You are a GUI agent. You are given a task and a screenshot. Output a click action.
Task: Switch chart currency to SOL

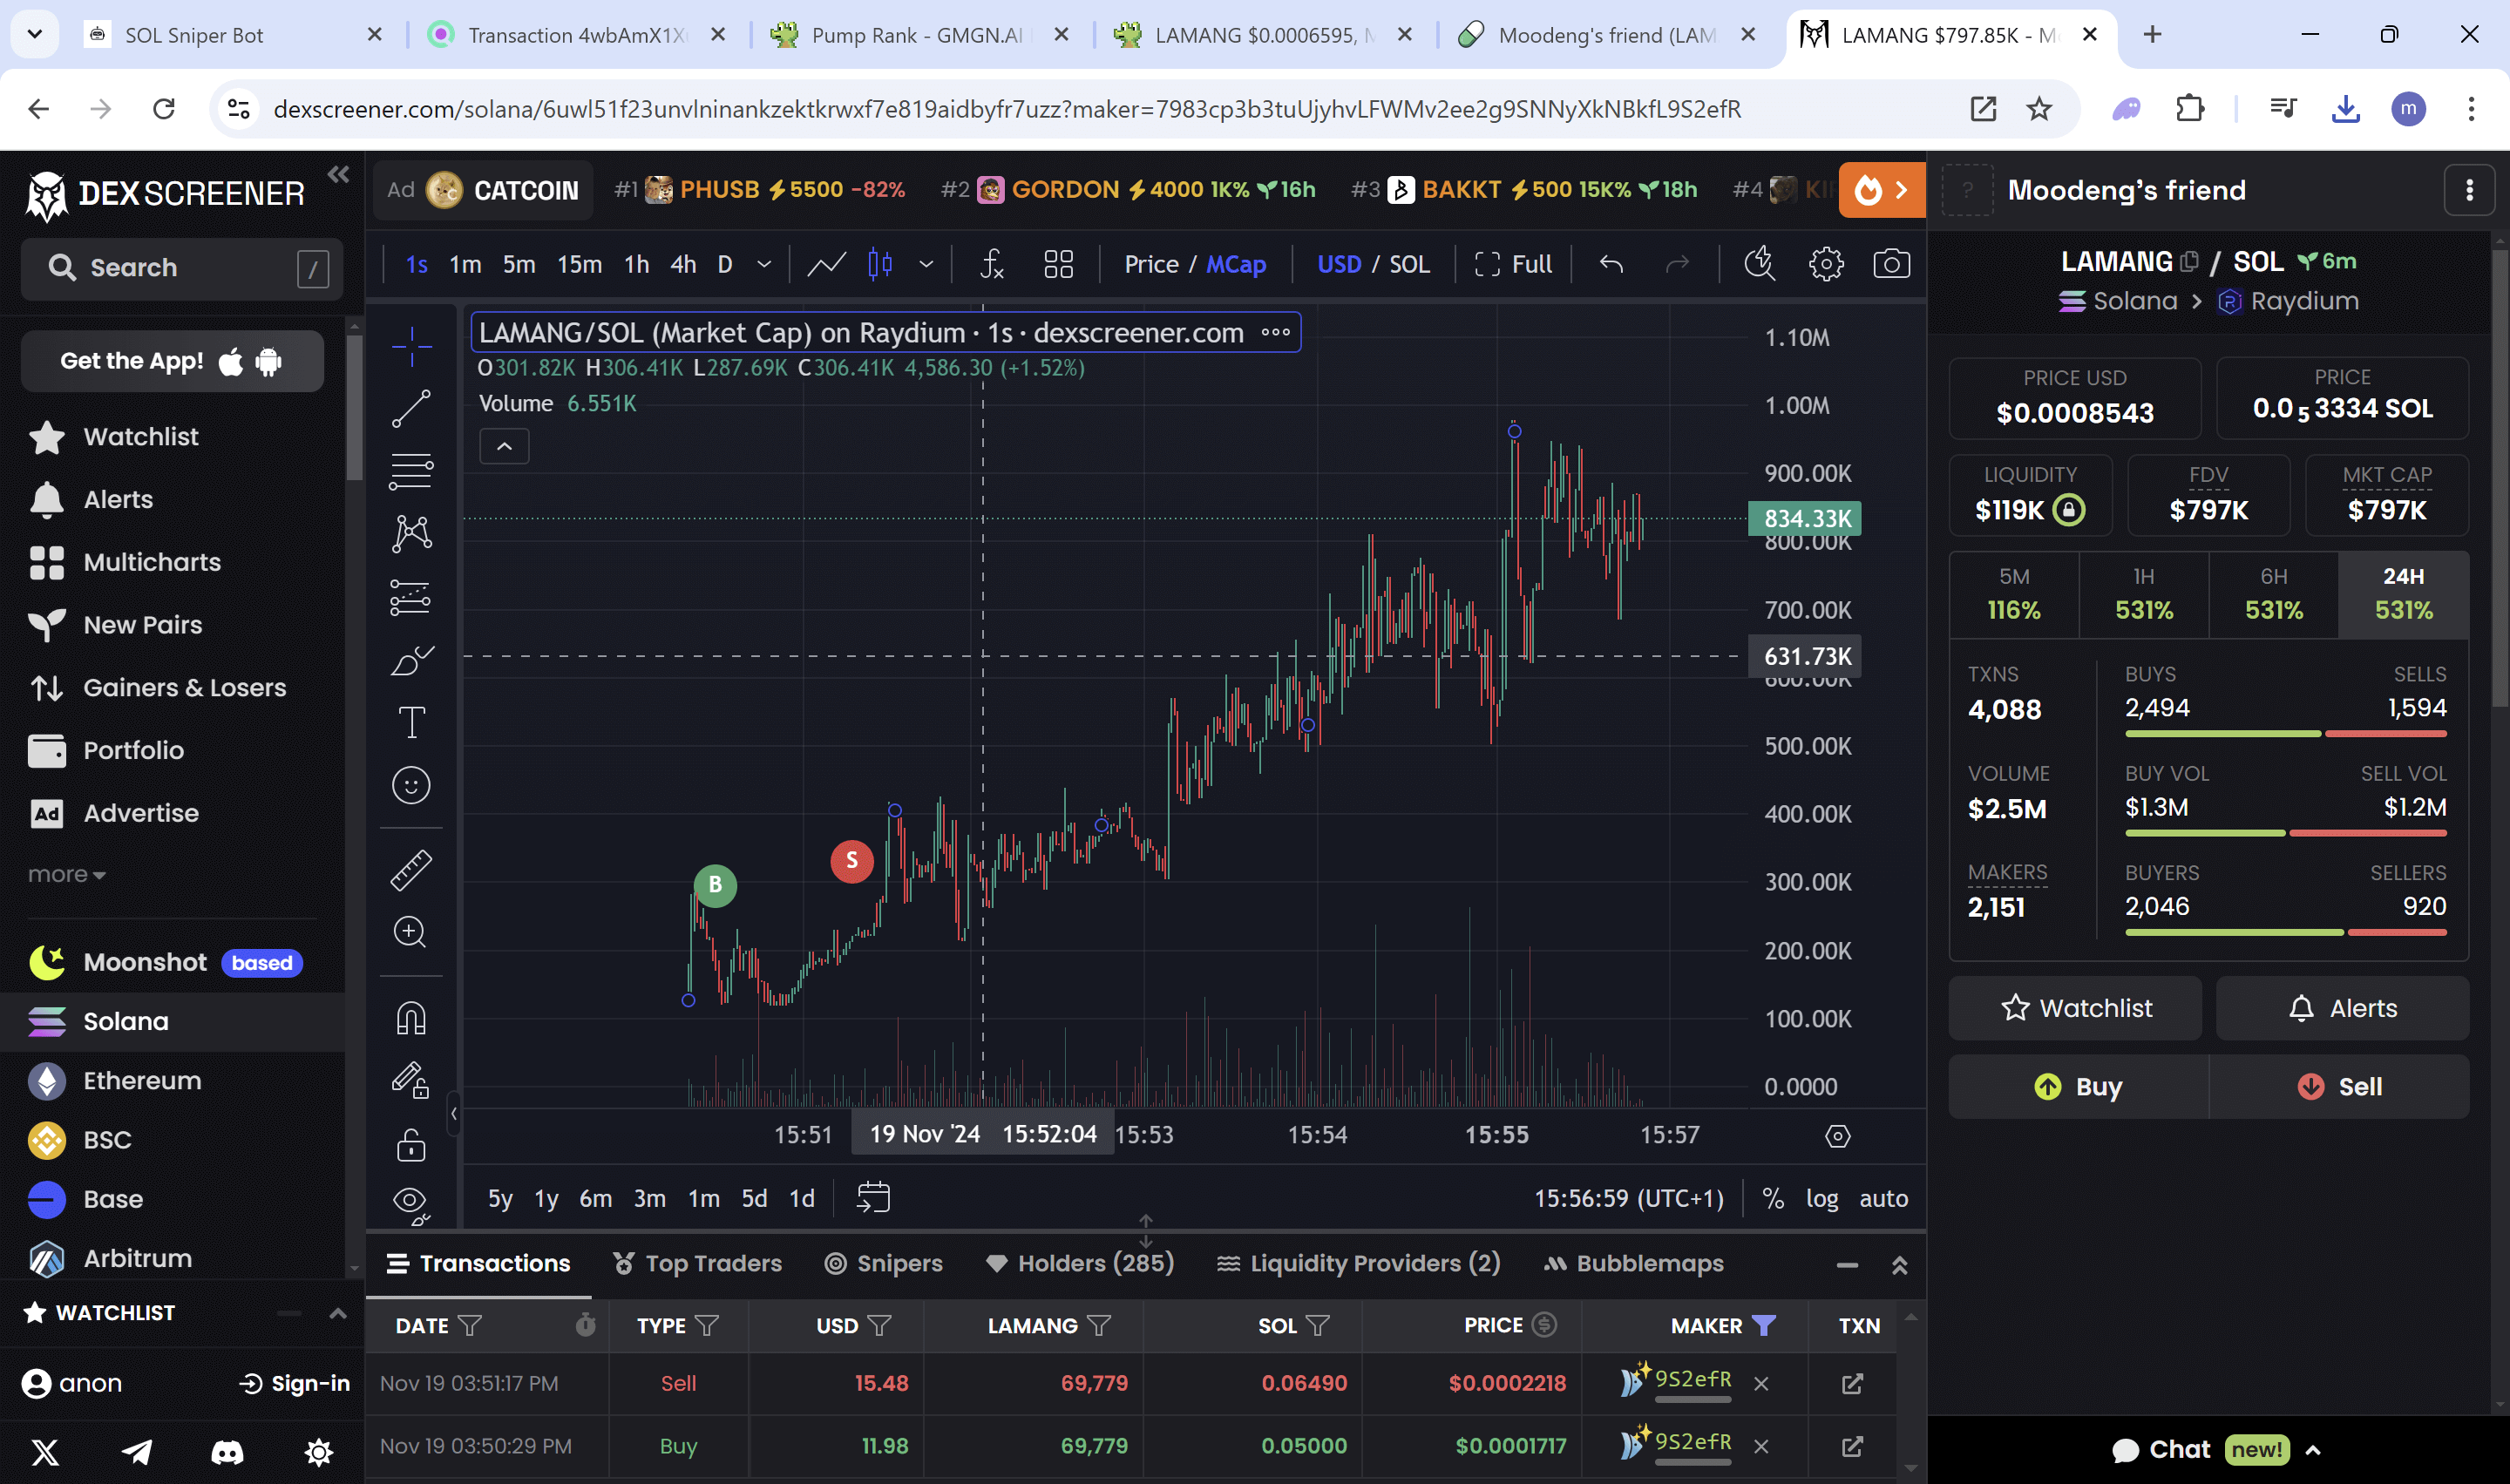(1409, 264)
